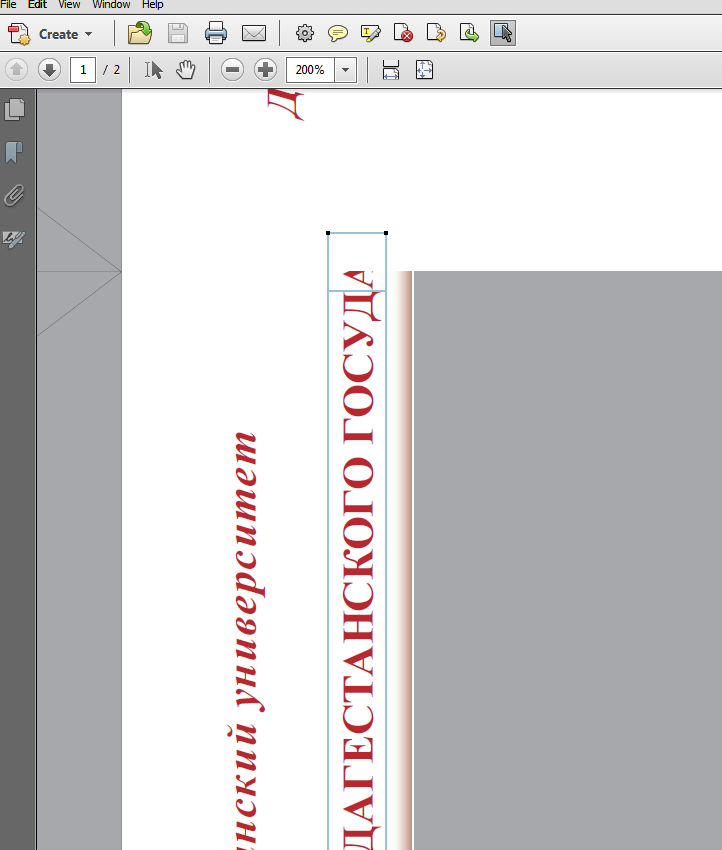Open the Signatures panel
The height and width of the screenshot is (850, 722).
15,239
